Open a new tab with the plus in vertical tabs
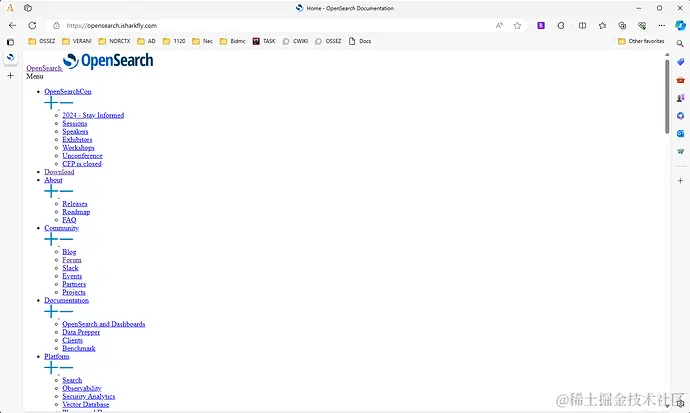This screenshot has height=413, width=690. pos(11,76)
